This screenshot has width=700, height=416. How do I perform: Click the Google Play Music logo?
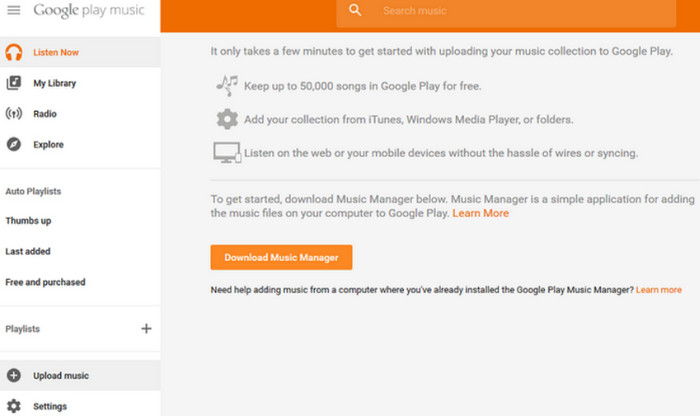89,10
